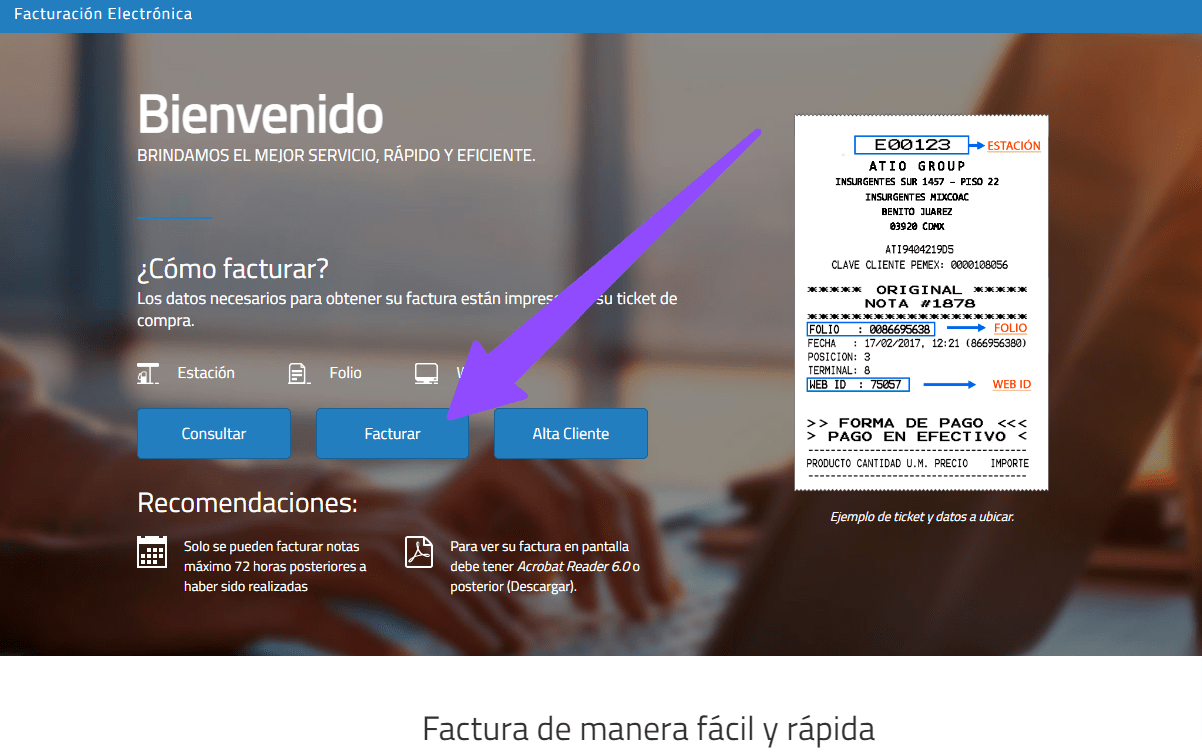Open the Alta Cliente button
Image resolution: width=1202 pixels, height=756 pixels.
571,433
